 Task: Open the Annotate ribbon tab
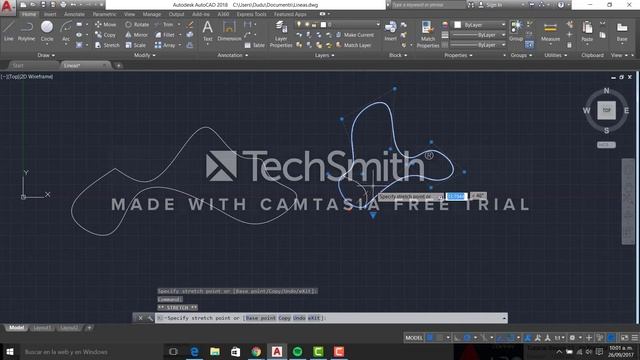[74, 14]
